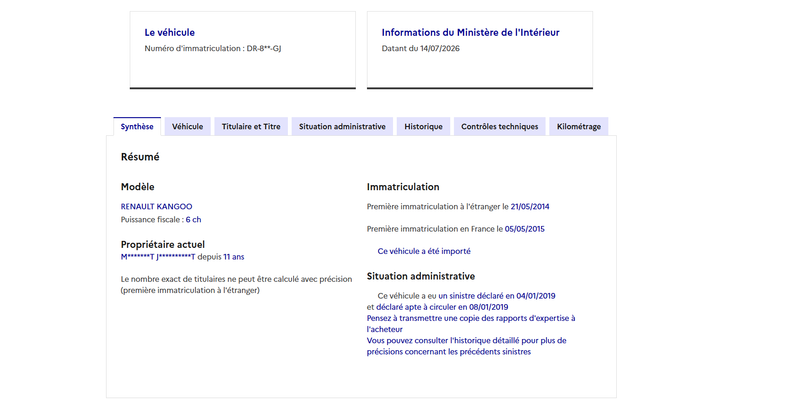The width and height of the screenshot is (800, 399).
Task: Click the 11 ans ownership duration
Action: (234, 257)
